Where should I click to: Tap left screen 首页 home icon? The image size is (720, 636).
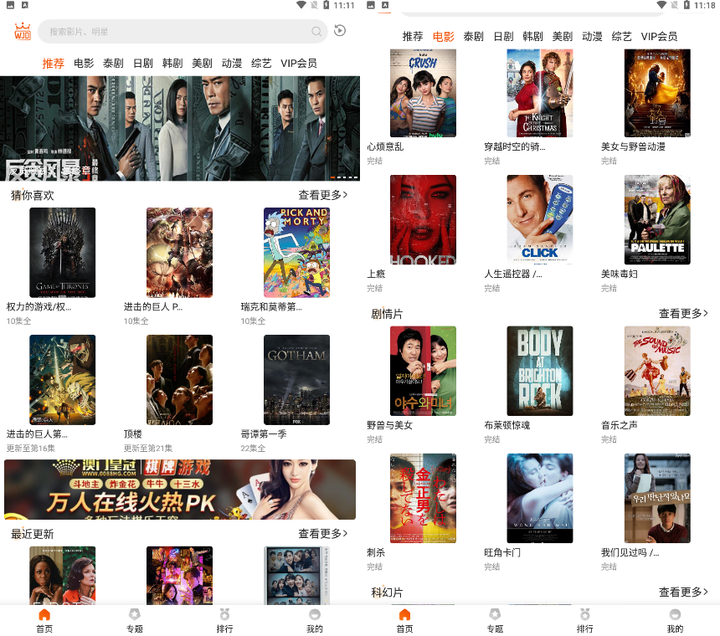click(x=44, y=614)
